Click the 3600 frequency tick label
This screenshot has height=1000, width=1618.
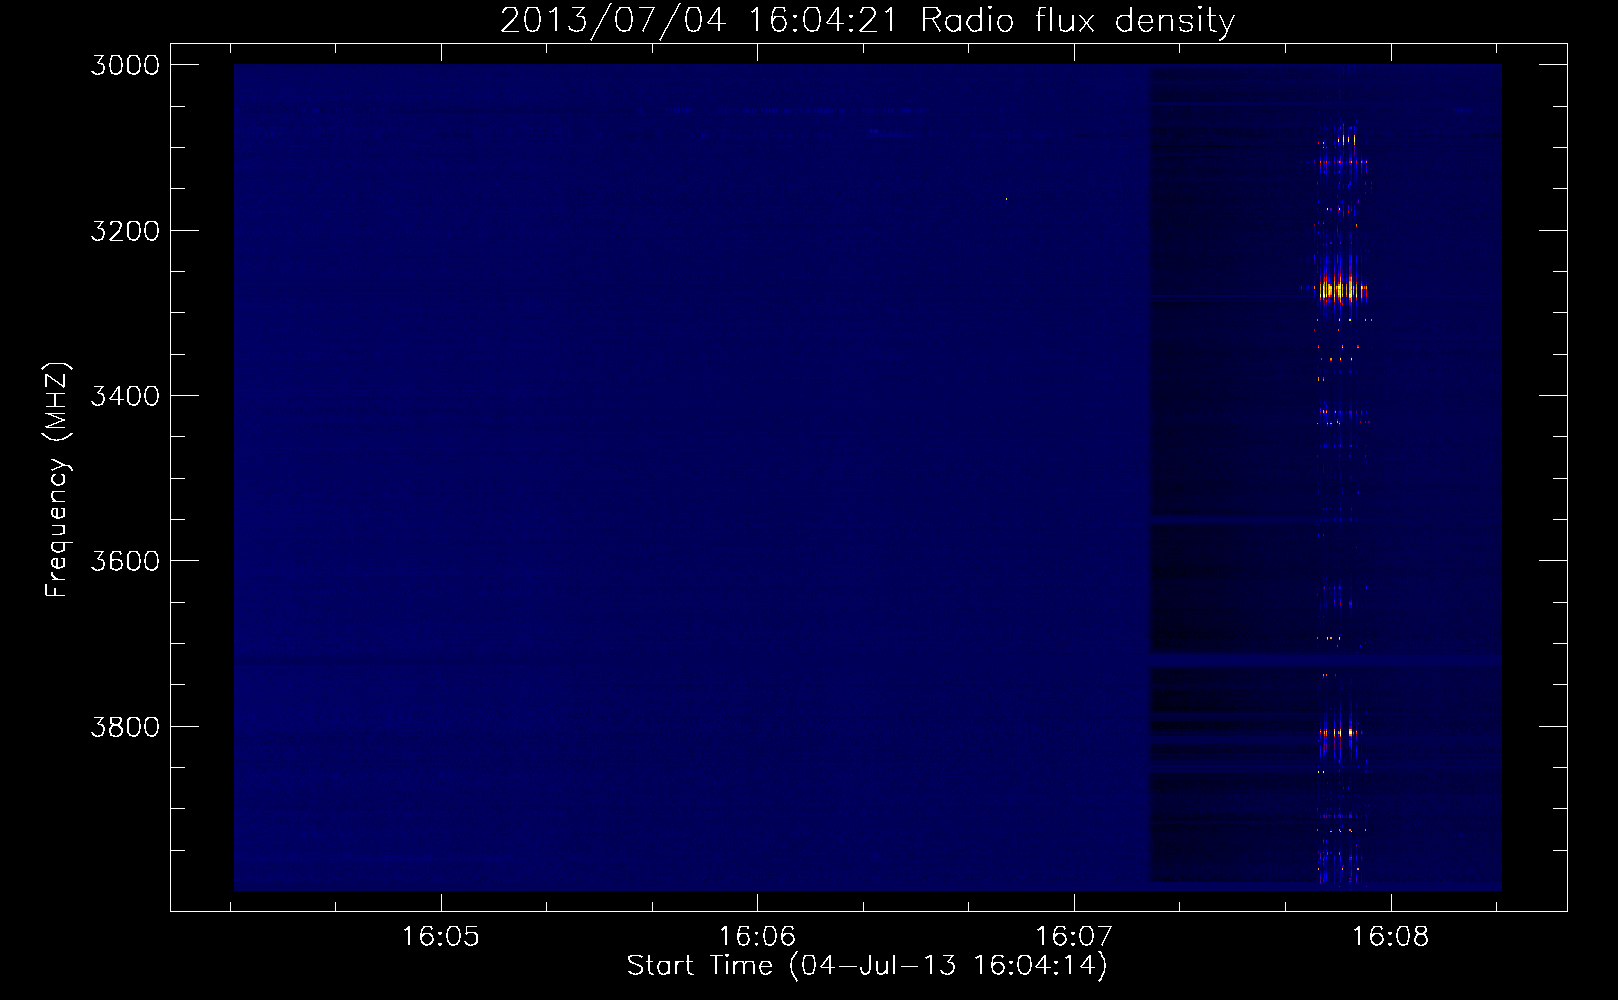tap(125, 561)
